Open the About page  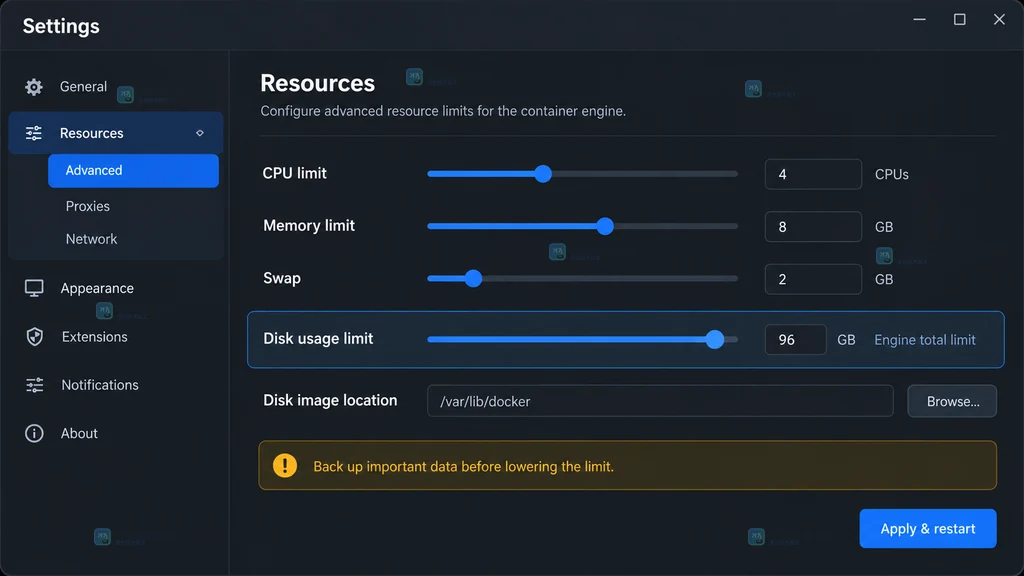tap(79, 434)
